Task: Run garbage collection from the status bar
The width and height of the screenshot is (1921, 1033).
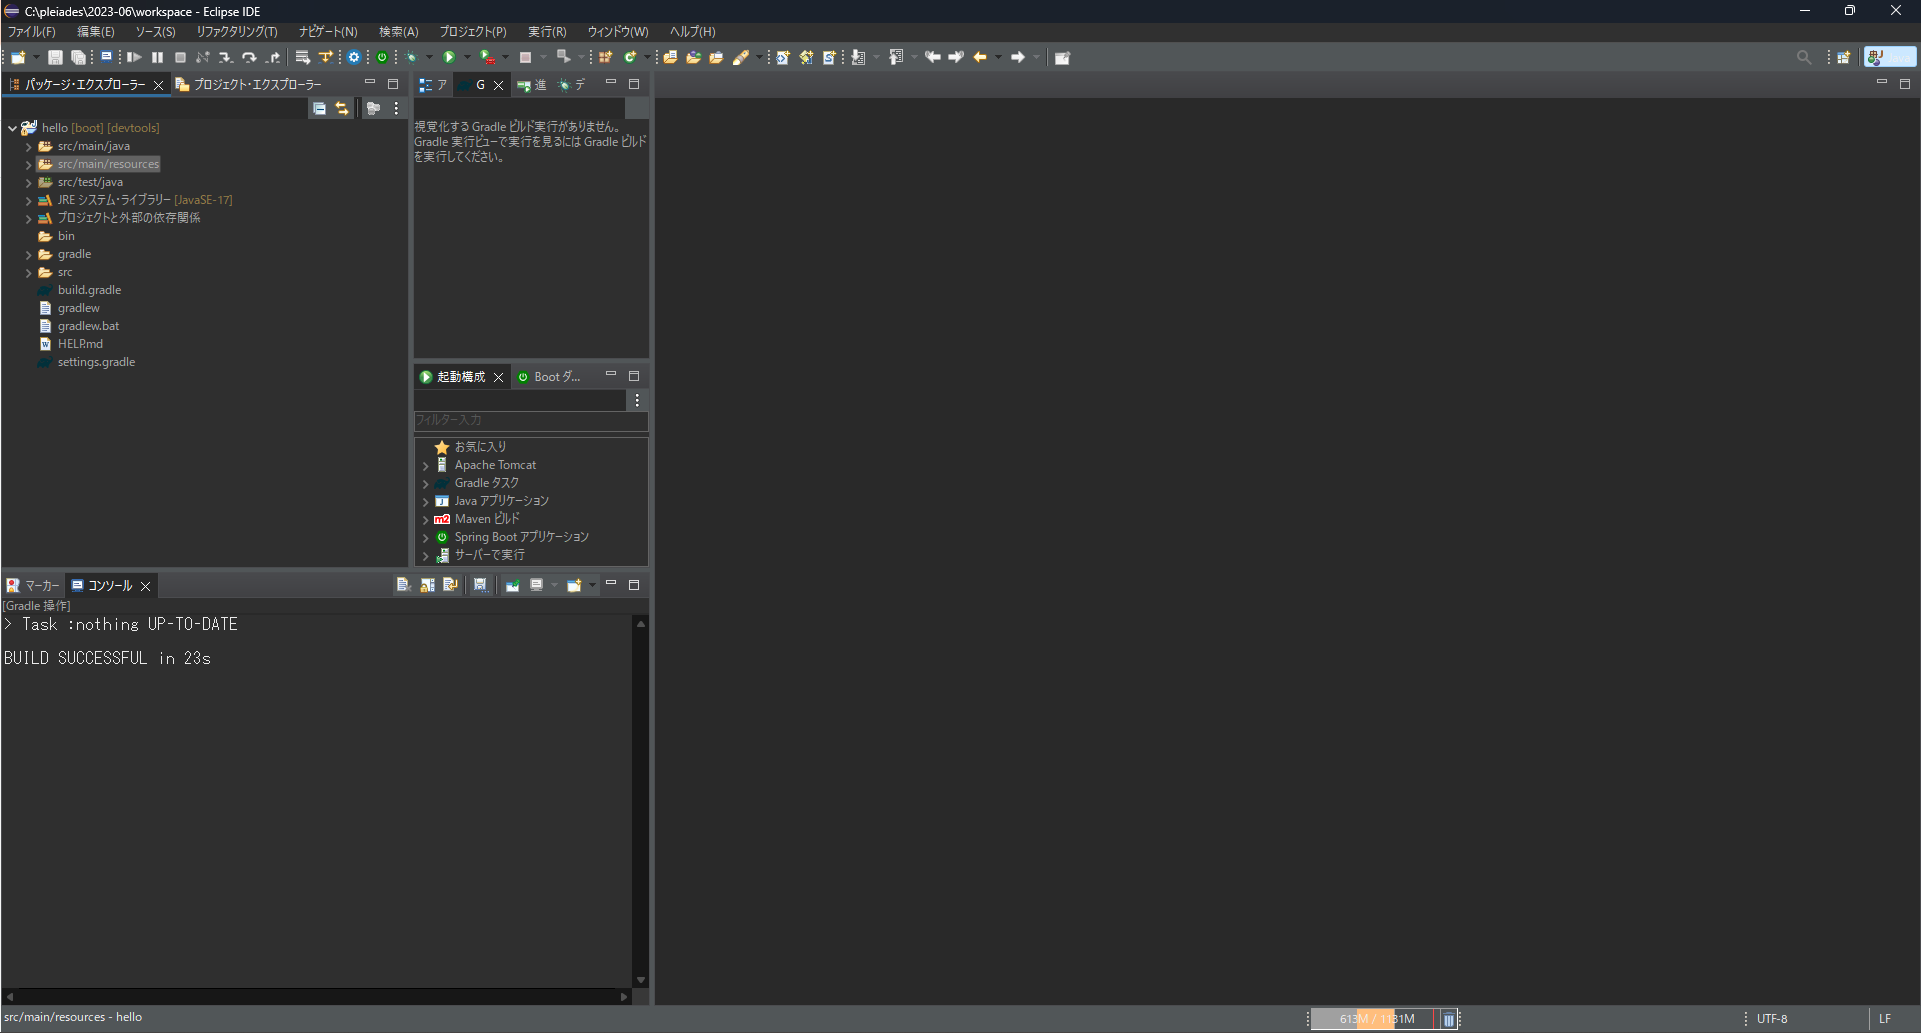Action: point(1449,1019)
